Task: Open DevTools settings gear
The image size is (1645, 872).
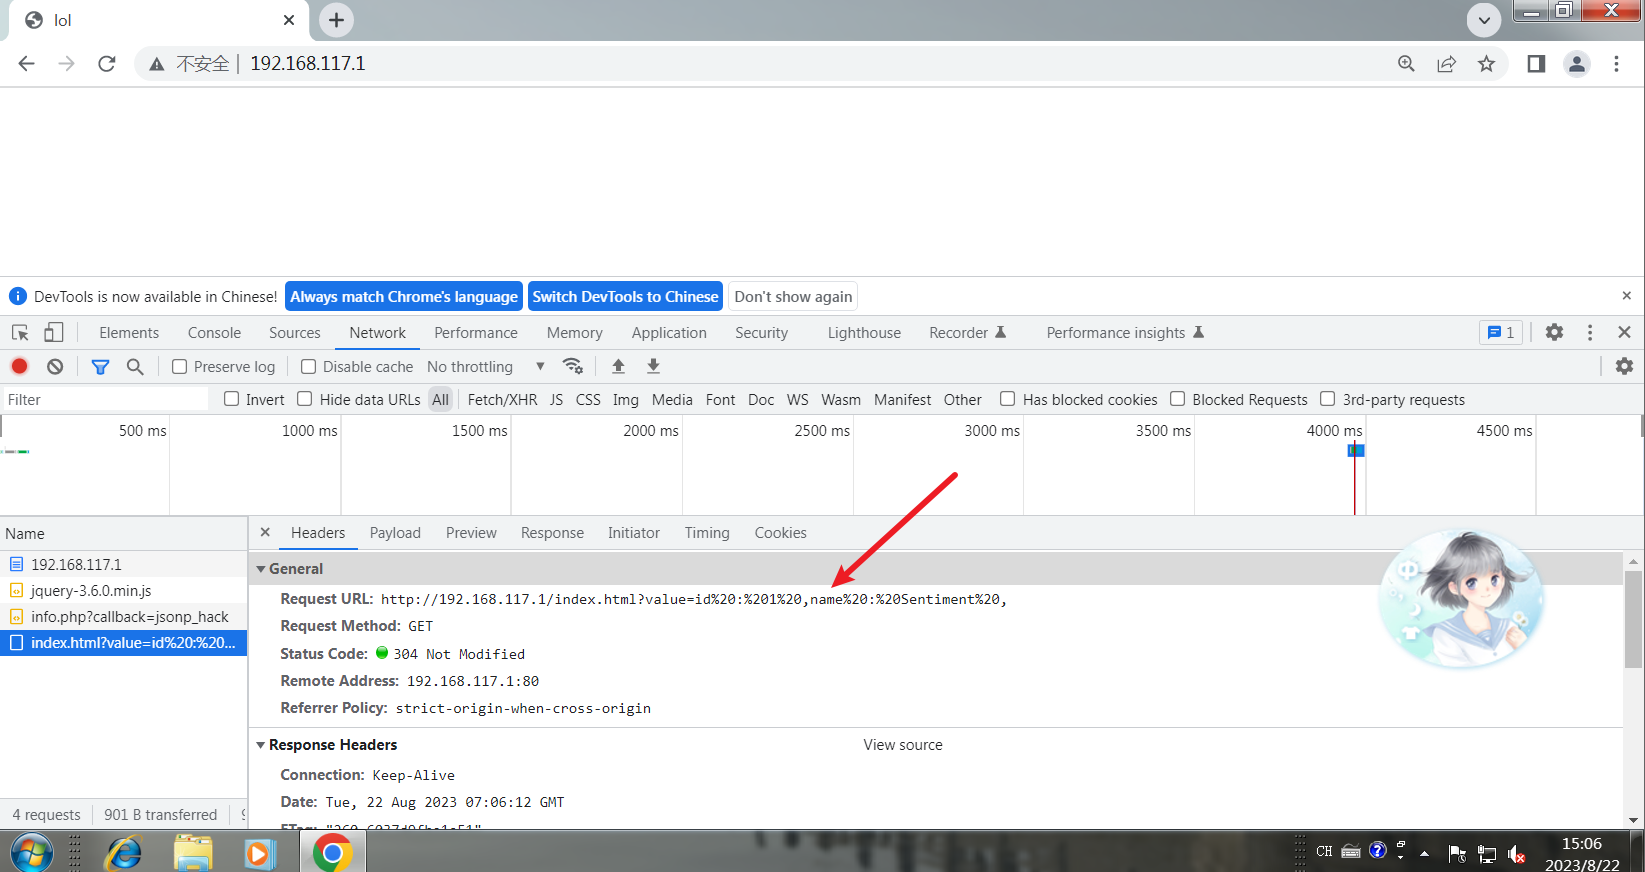Action: coord(1554,332)
